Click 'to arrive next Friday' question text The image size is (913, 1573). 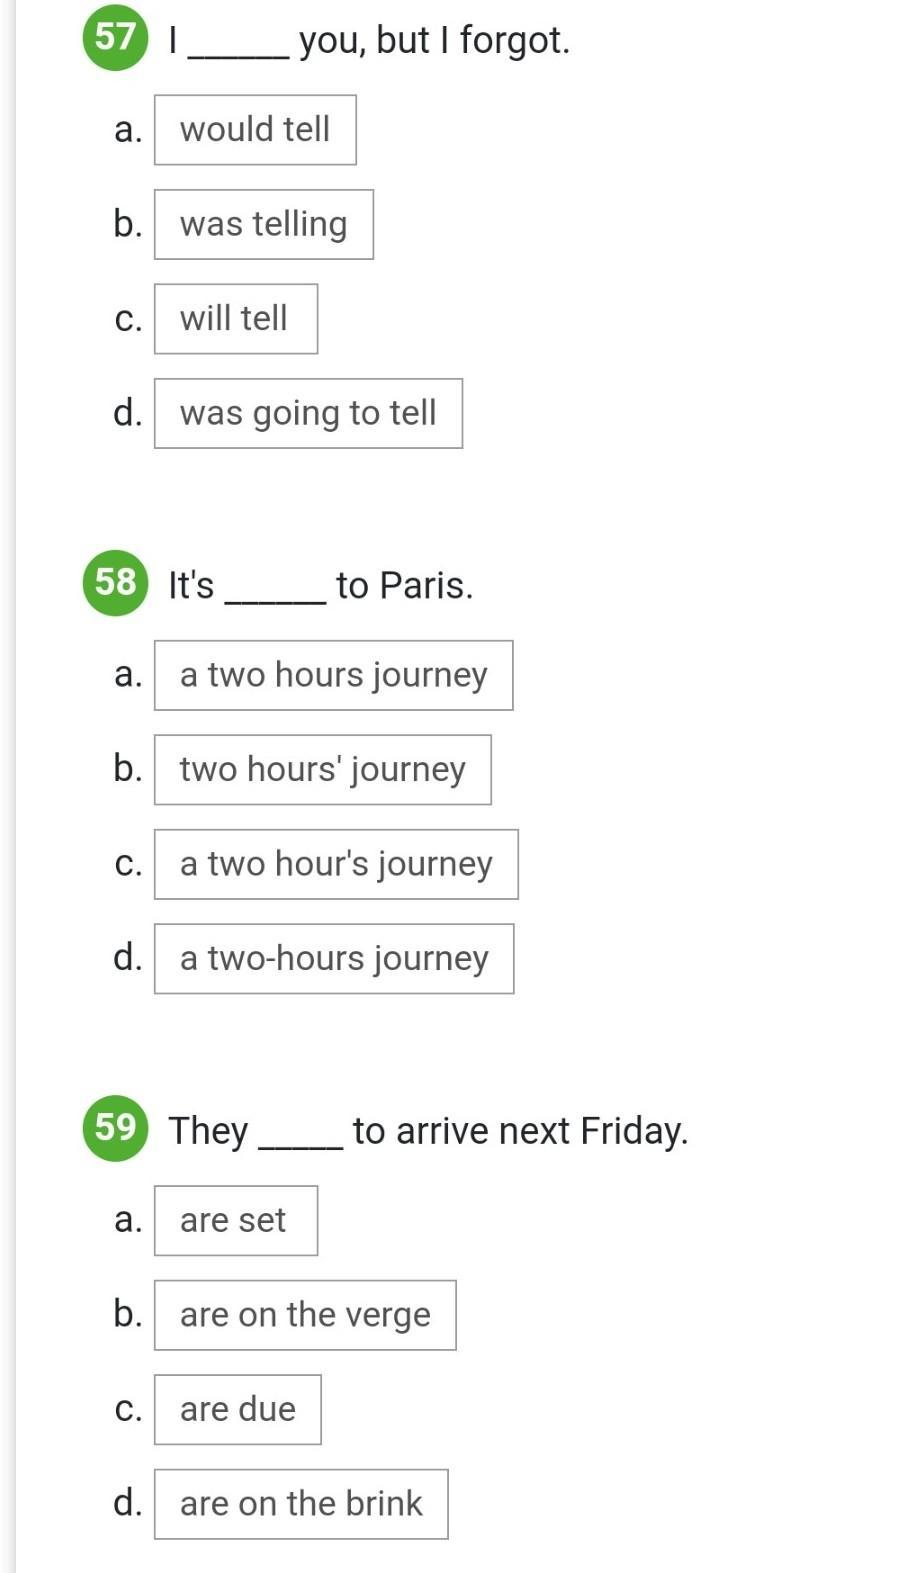click(x=520, y=1131)
